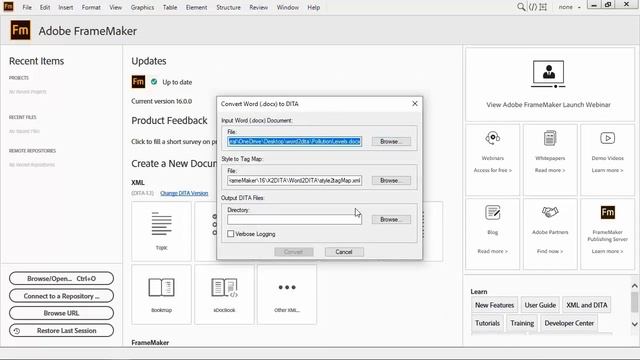Open the Window menu
The width and height of the screenshot is (640, 360).
288,7
